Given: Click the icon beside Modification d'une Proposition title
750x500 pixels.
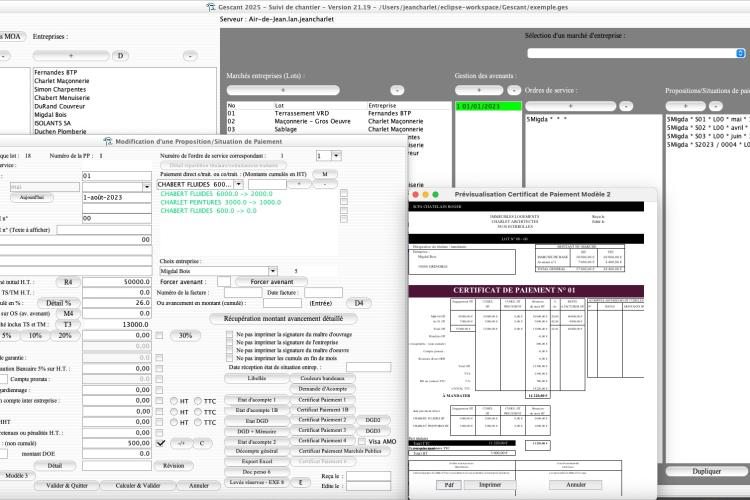Looking at the screenshot, I should [108, 141].
